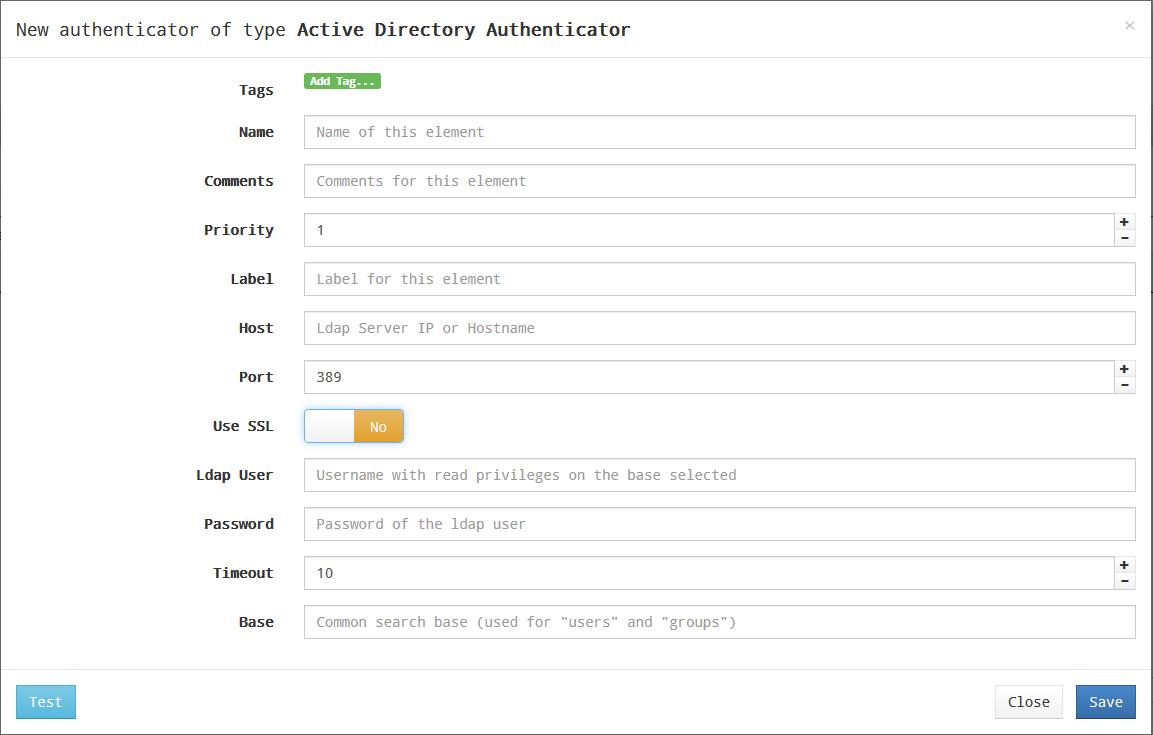
Task: Decrease Timeout with minus stepper
Action: click(x=1124, y=581)
